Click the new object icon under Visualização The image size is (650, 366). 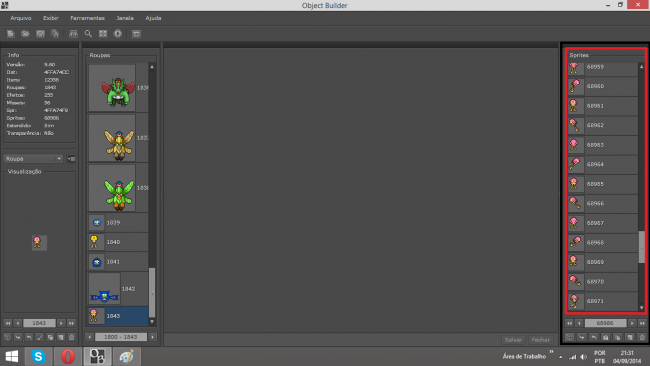[x=61, y=337]
